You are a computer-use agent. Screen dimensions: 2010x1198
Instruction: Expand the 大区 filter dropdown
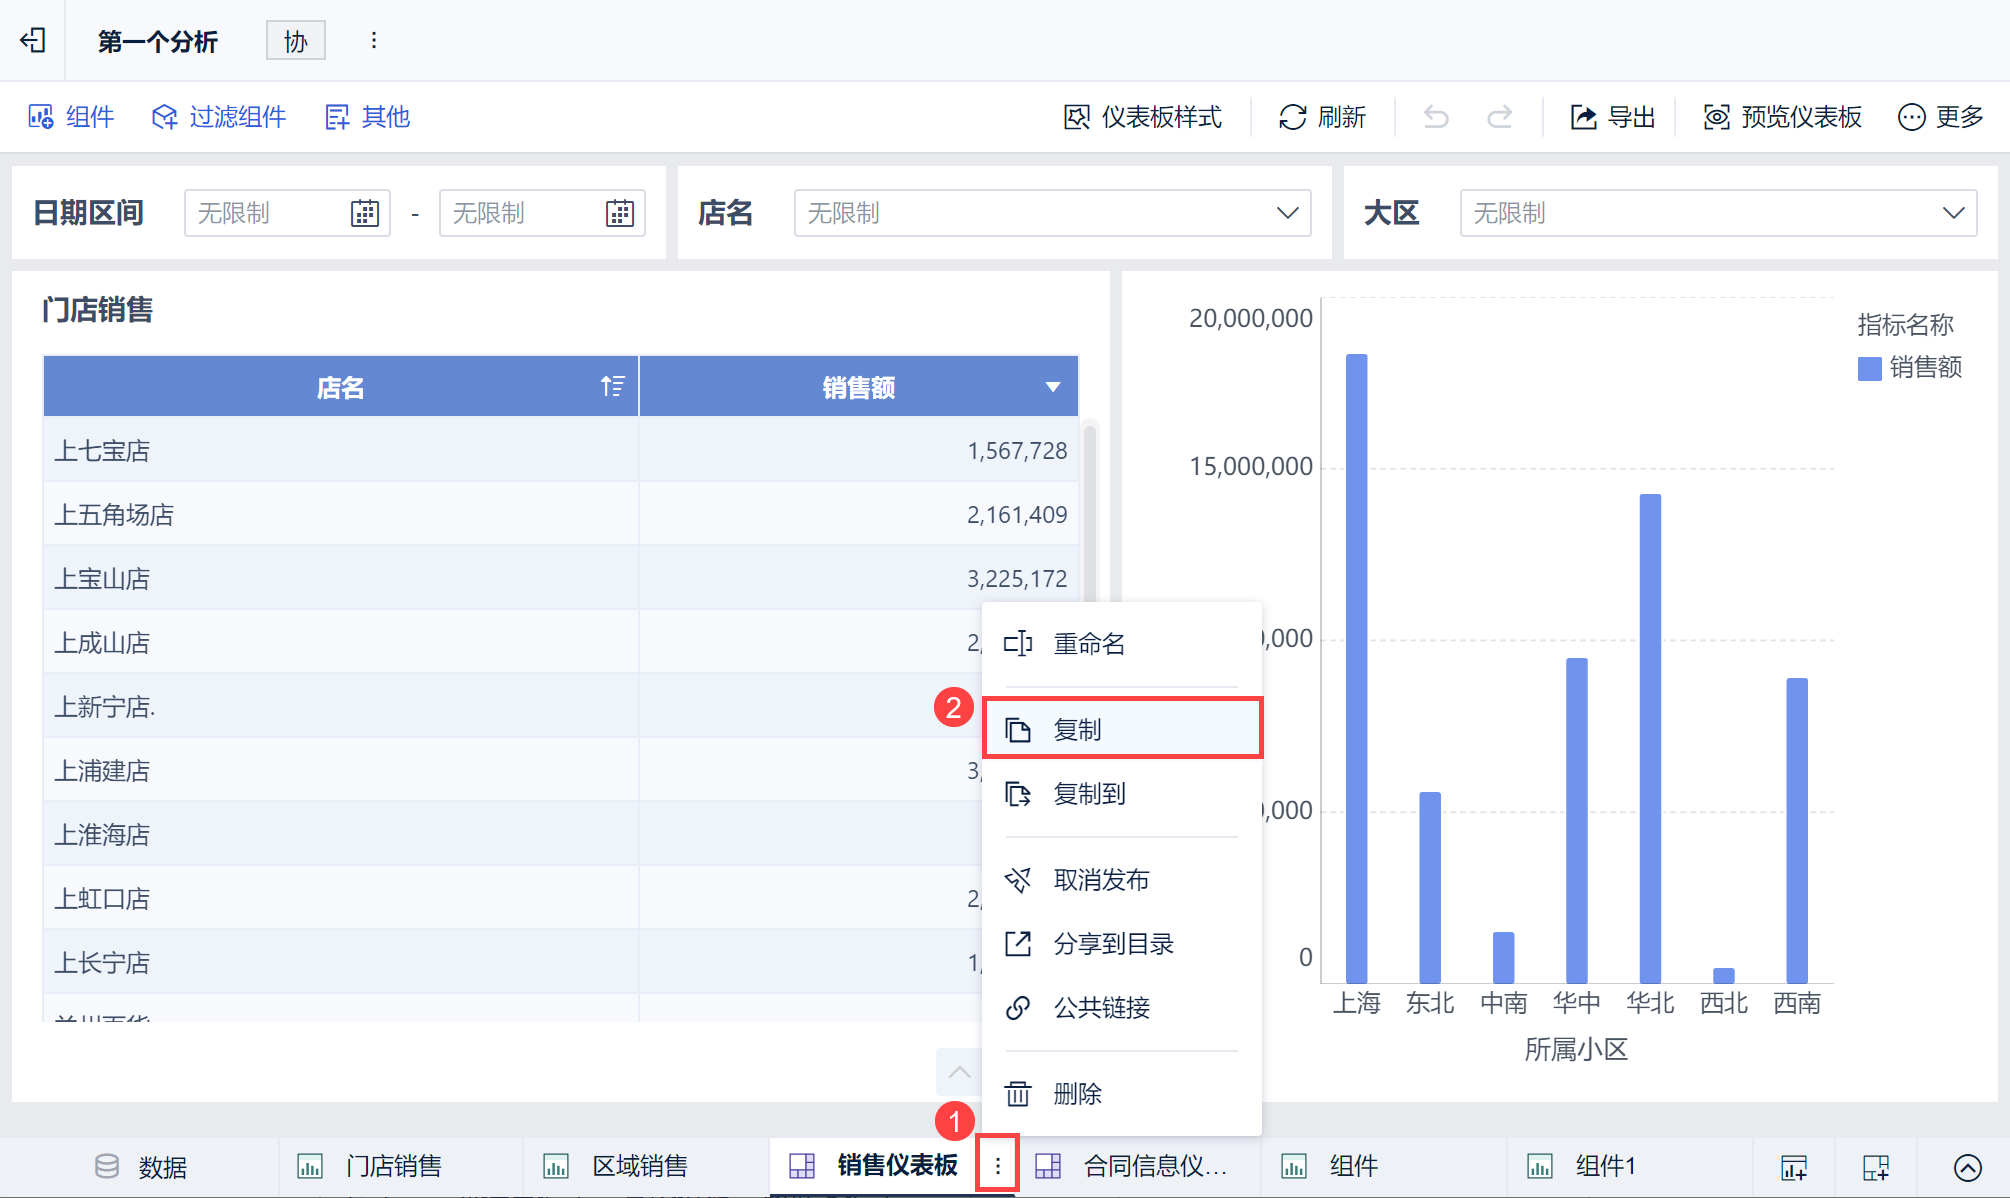[1953, 213]
